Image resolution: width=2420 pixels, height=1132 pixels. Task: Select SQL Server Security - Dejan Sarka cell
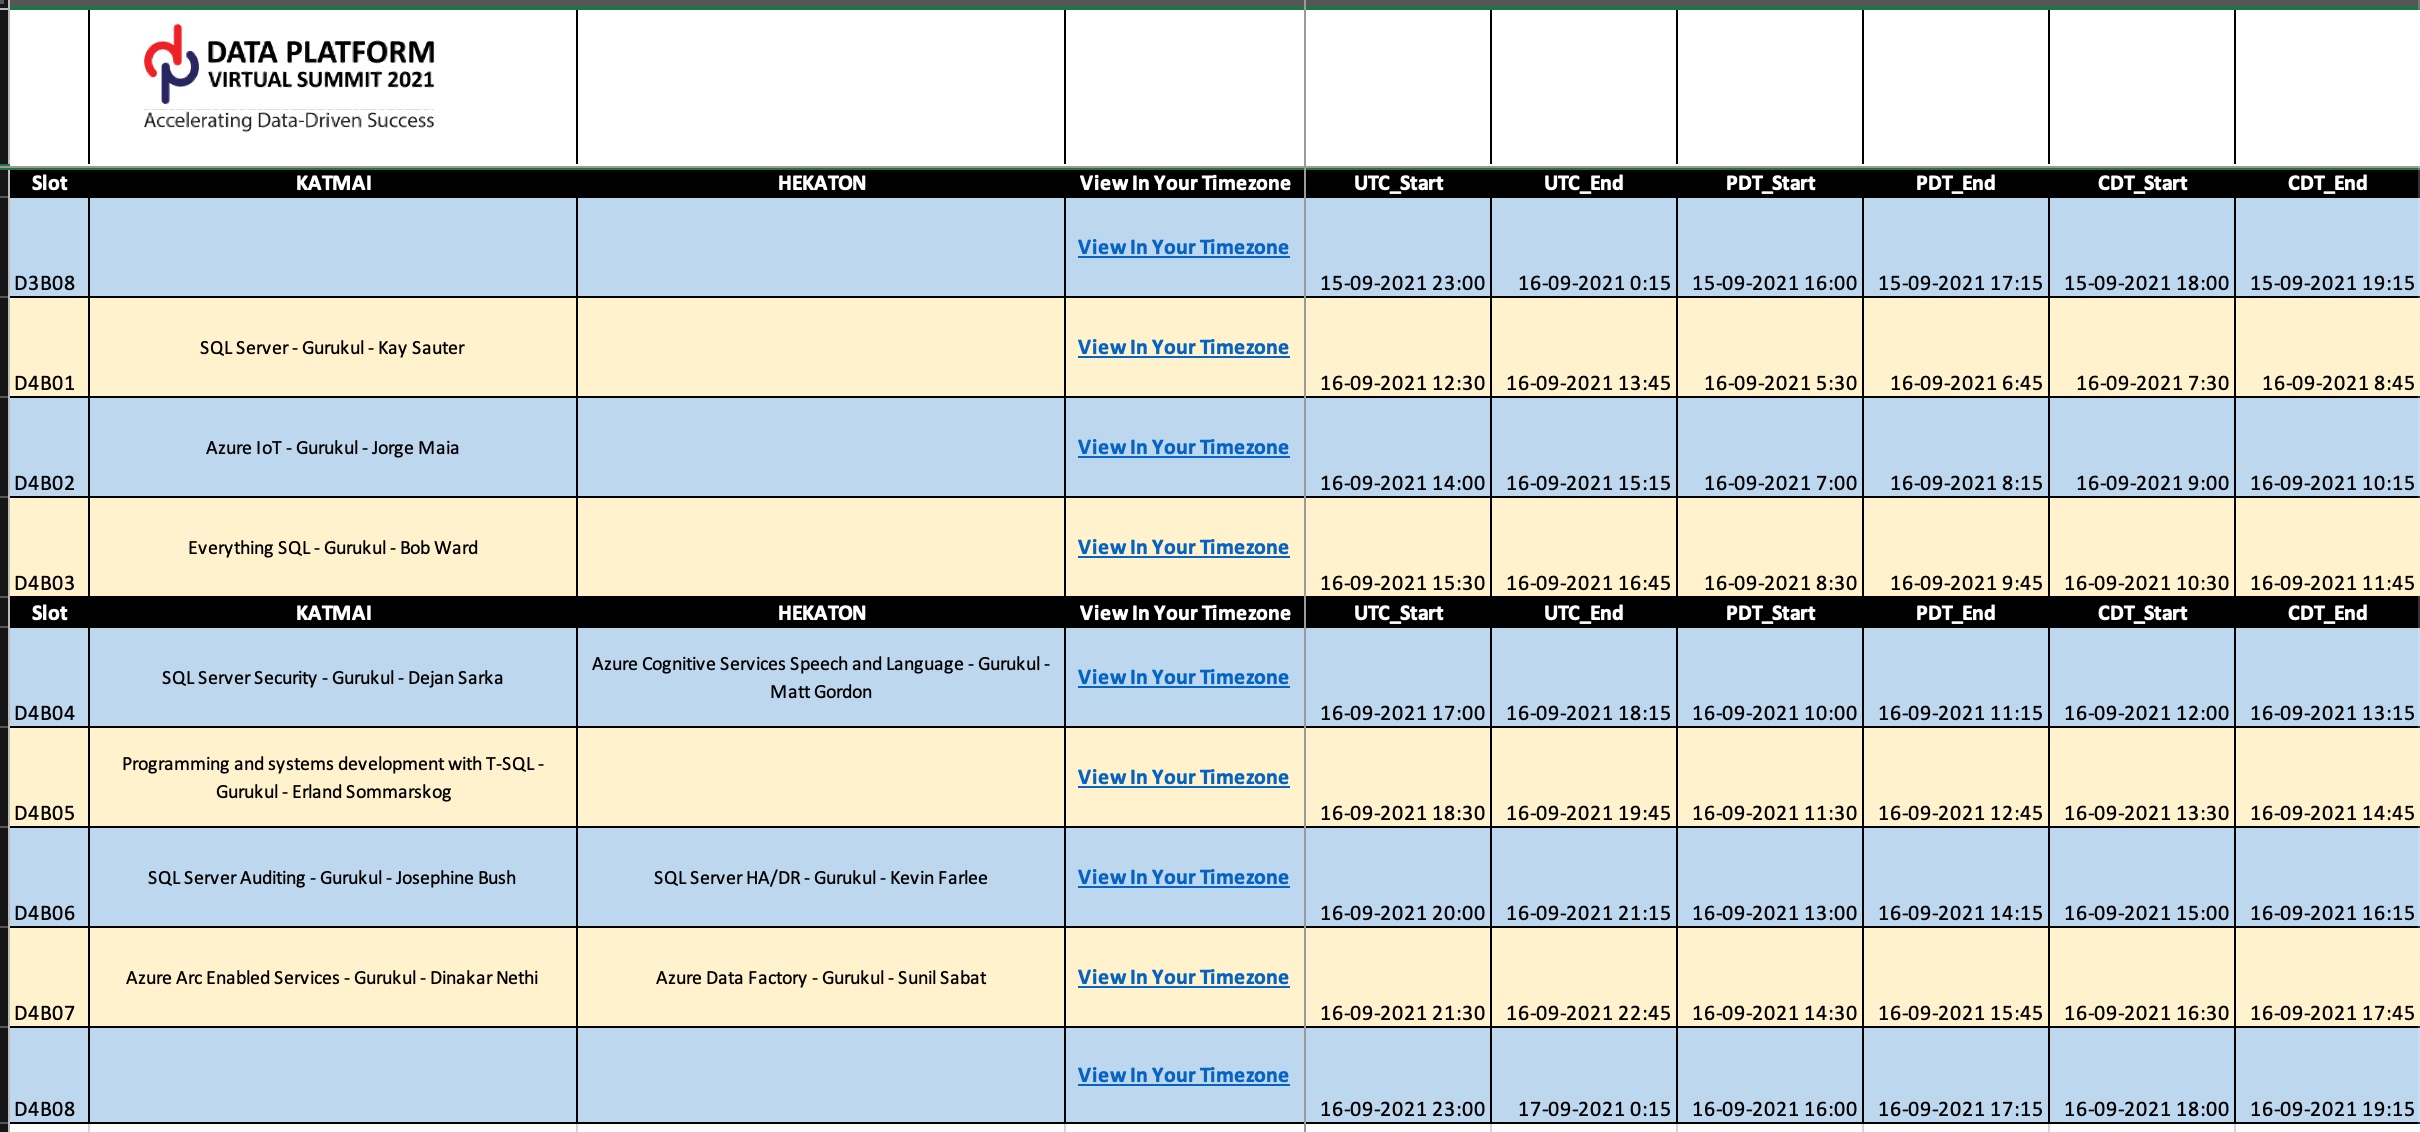(333, 677)
